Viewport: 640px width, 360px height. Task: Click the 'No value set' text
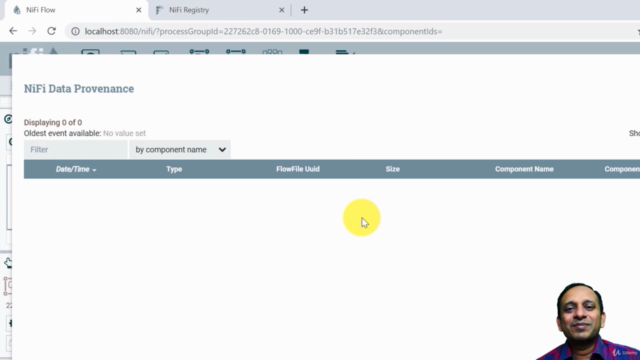pos(124,133)
